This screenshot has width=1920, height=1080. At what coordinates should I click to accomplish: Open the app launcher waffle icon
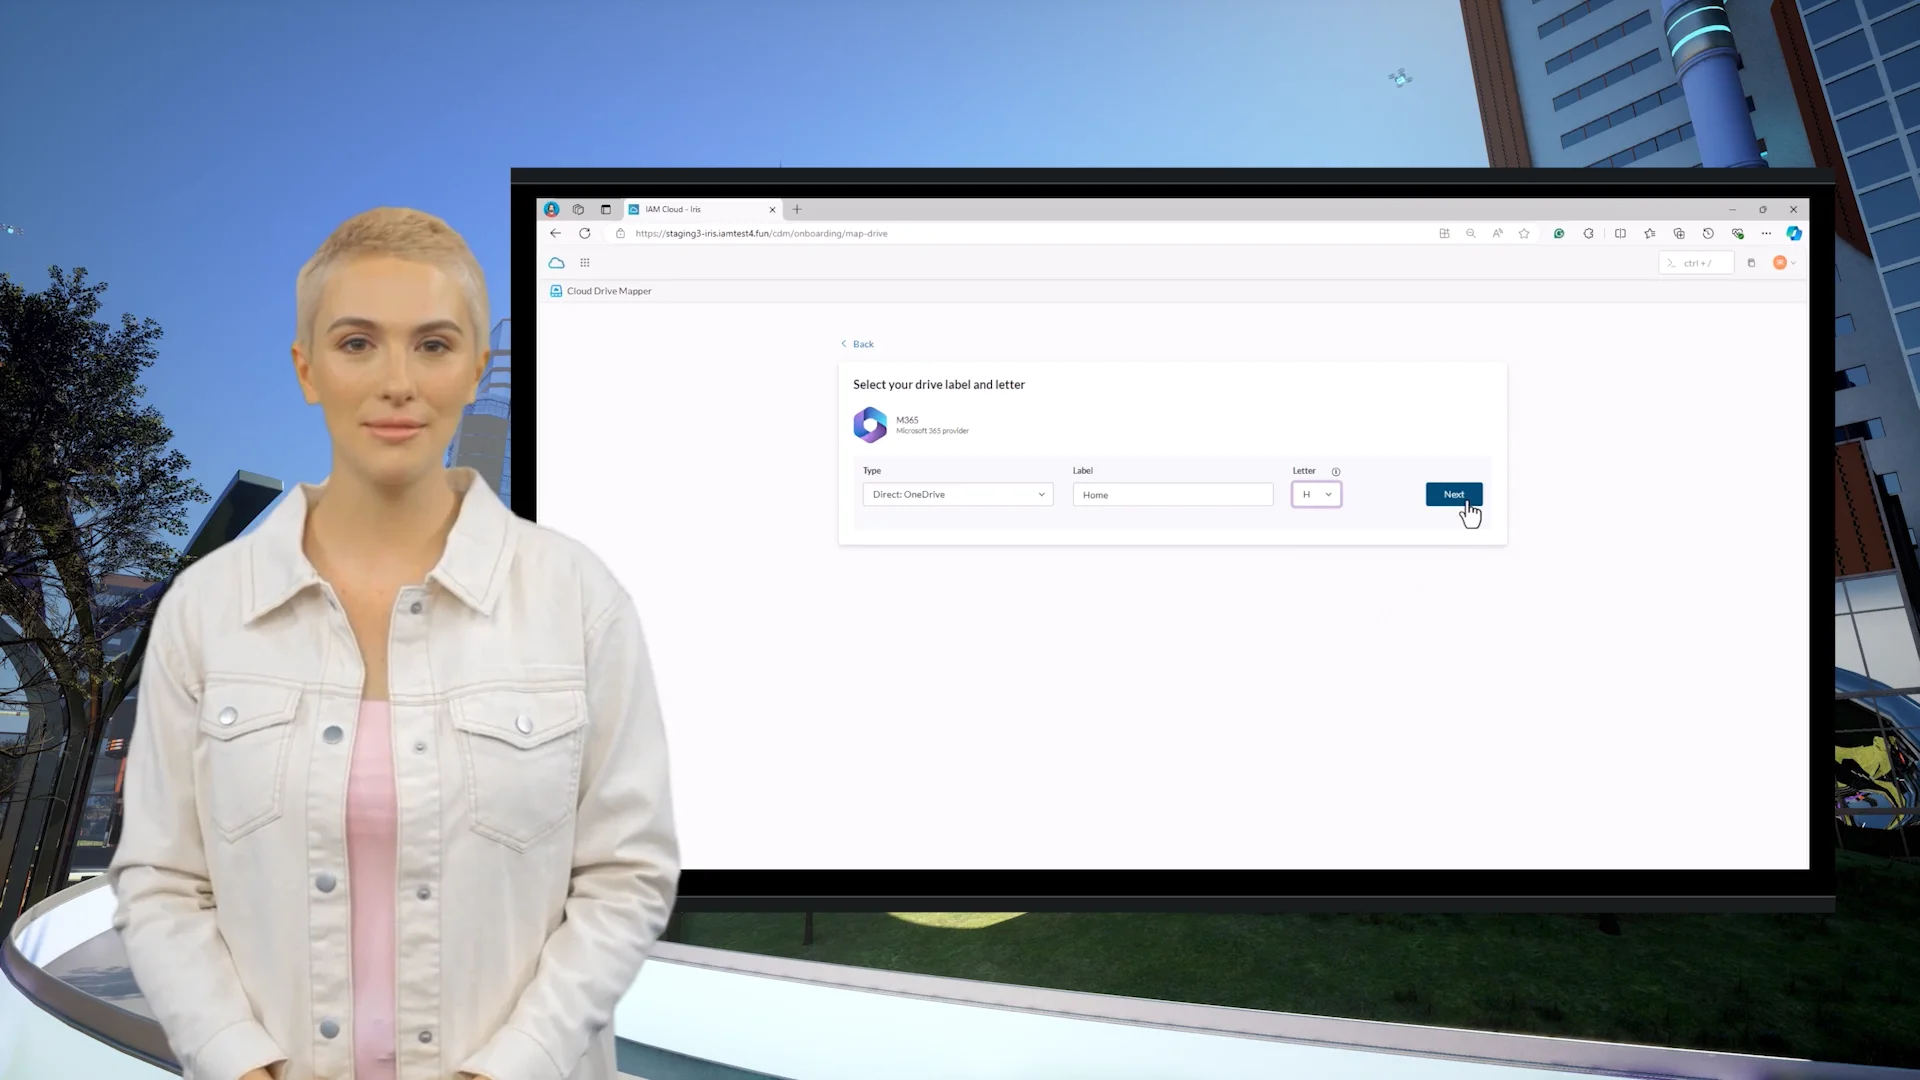585,262
